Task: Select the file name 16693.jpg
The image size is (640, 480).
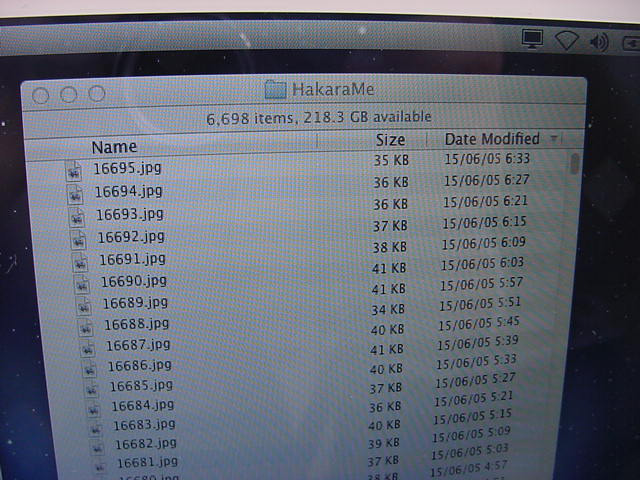Action: pos(130,214)
